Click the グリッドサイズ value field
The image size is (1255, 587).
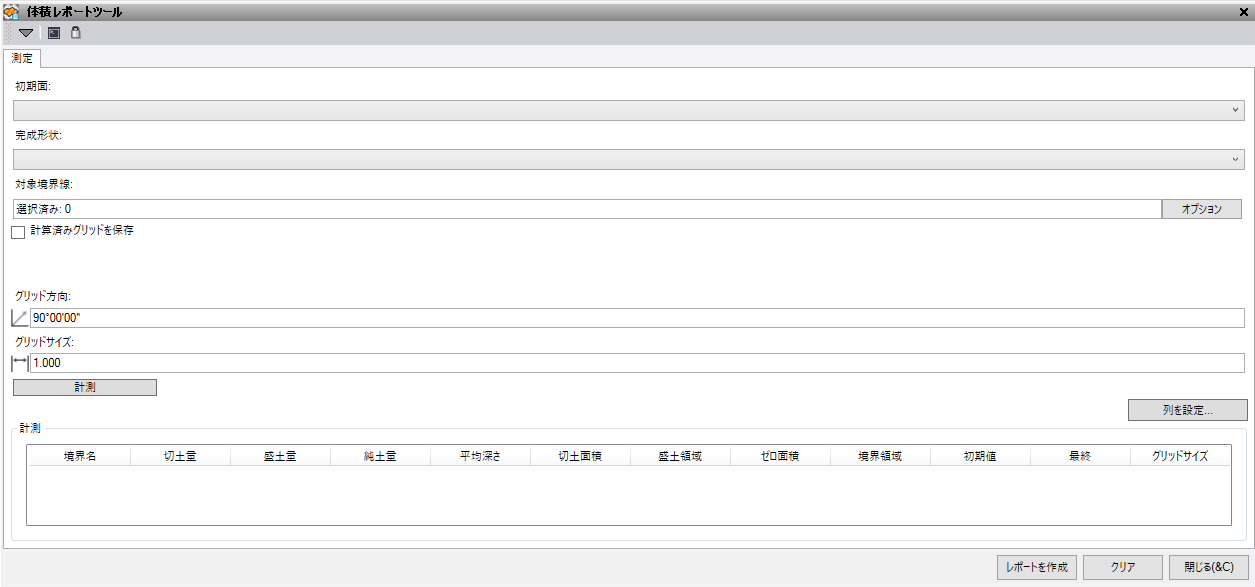click(x=636, y=363)
